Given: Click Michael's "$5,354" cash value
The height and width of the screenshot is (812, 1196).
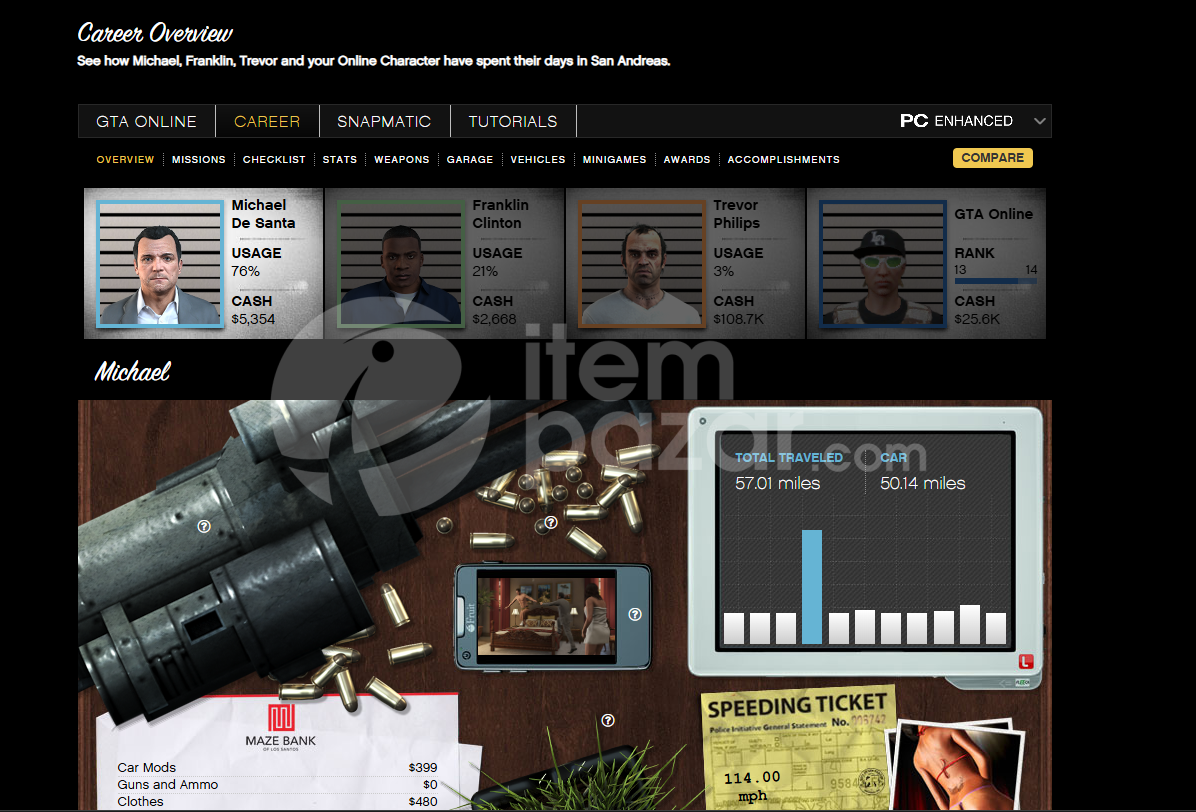Looking at the screenshot, I should pos(253,319).
